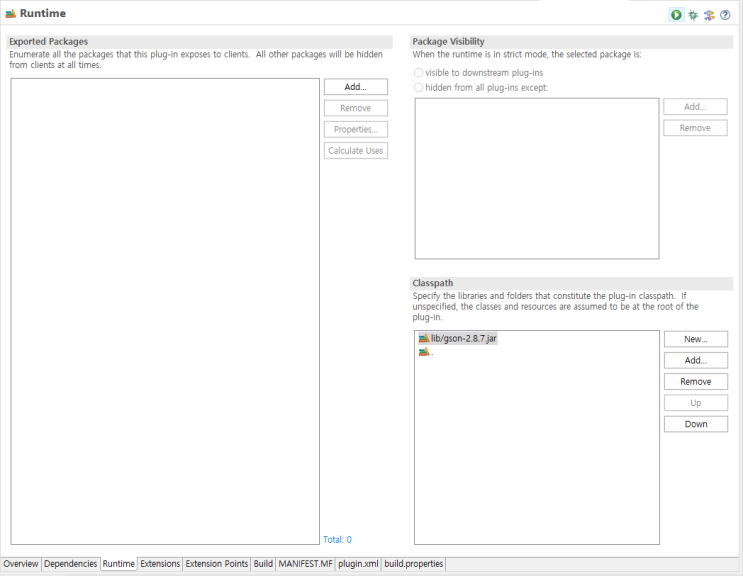Select the Runtime tab
The width and height of the screenshot is (743, 576).
point(118,564)
